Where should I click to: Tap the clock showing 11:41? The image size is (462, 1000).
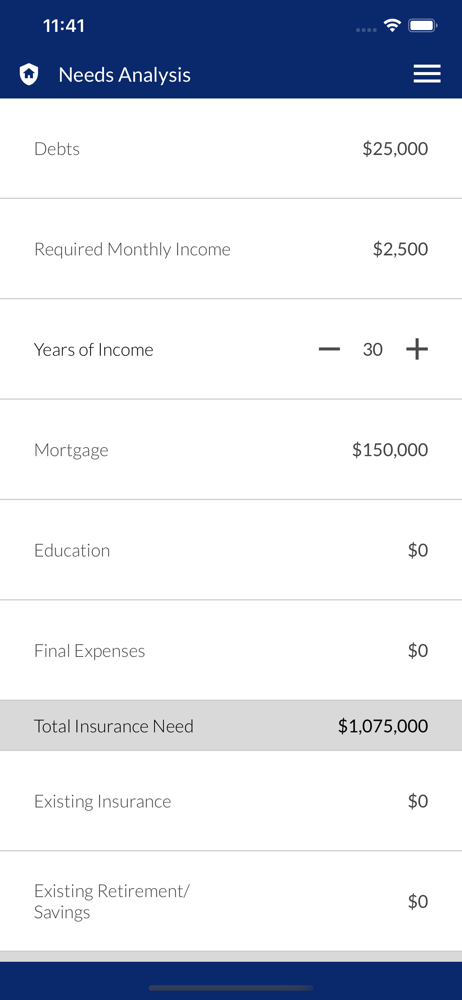coord(64,26)
